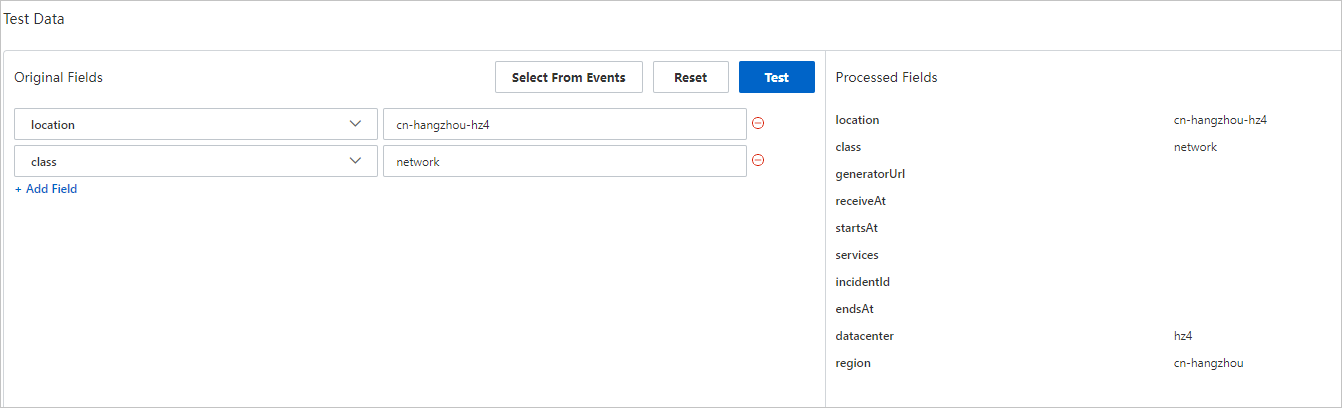The width and height of the screenshot is (1342, 408).
Task: Delete the class field row
Action: click(758, 160)
